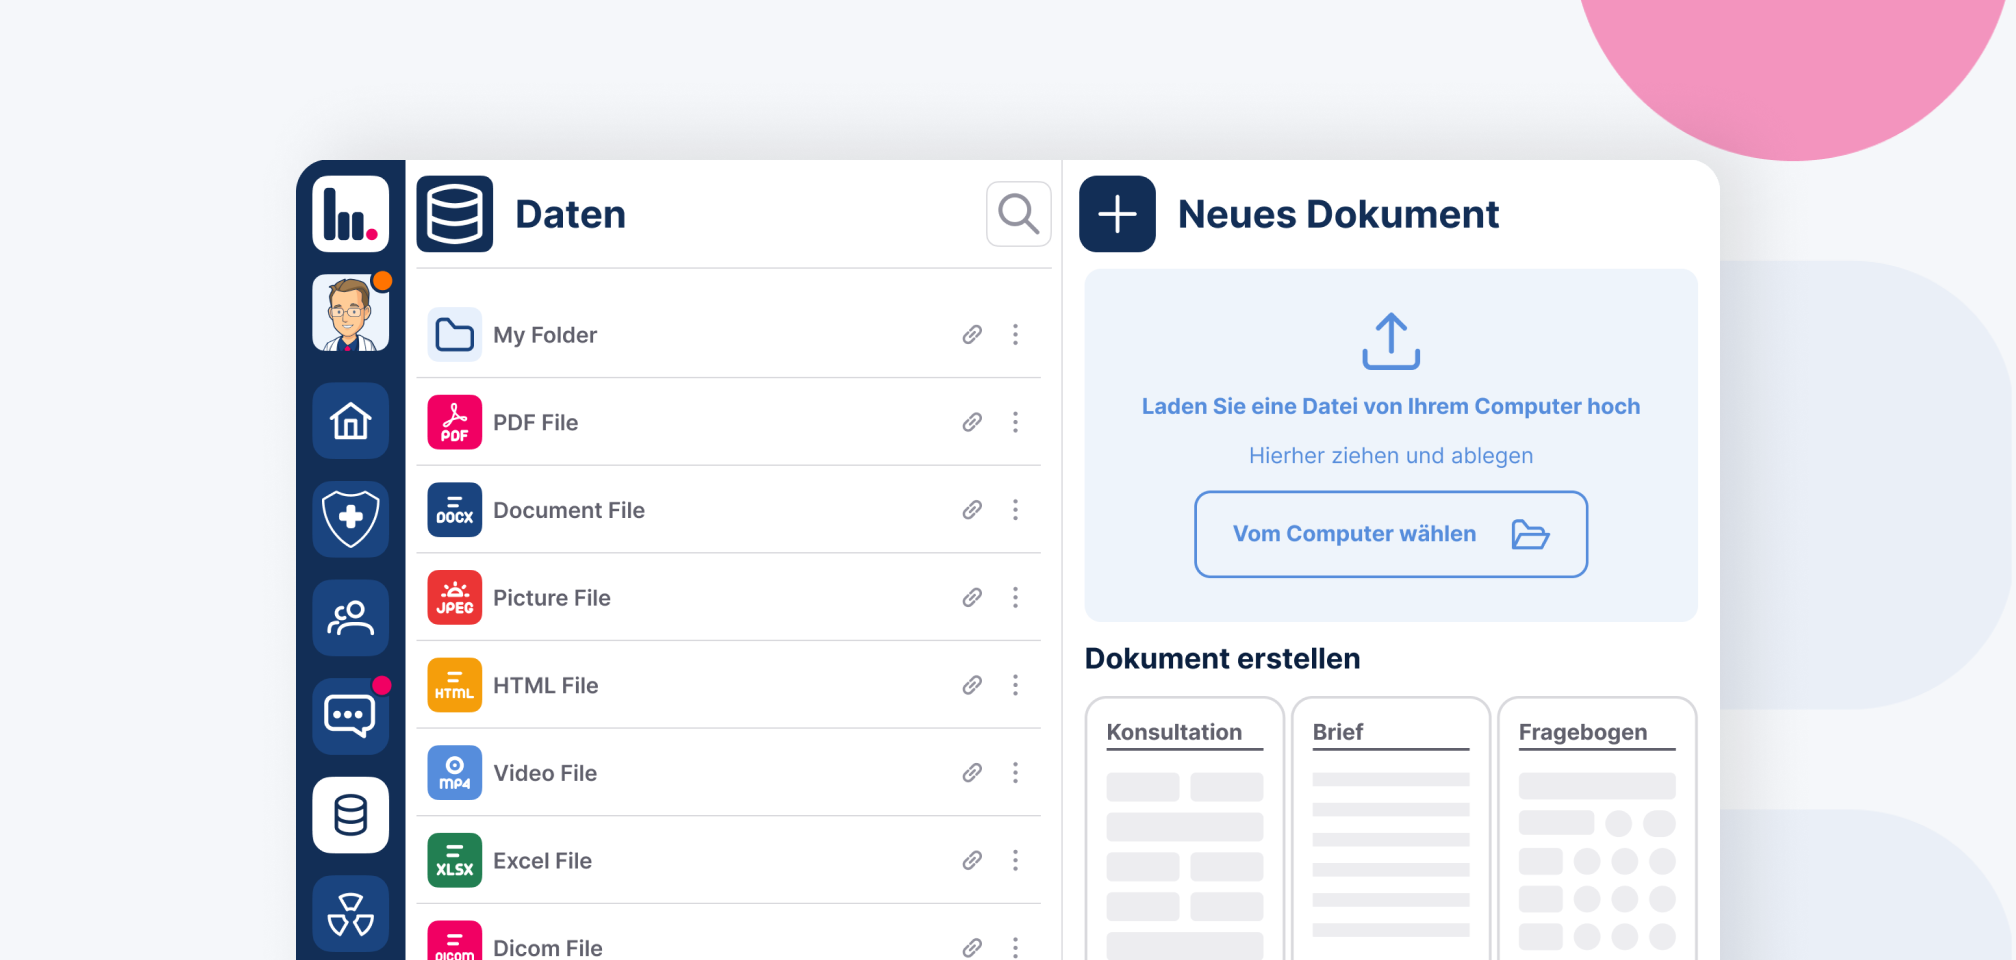Click link icon beside Excel File
The image size is (2016, 960).
pos(972,860)
